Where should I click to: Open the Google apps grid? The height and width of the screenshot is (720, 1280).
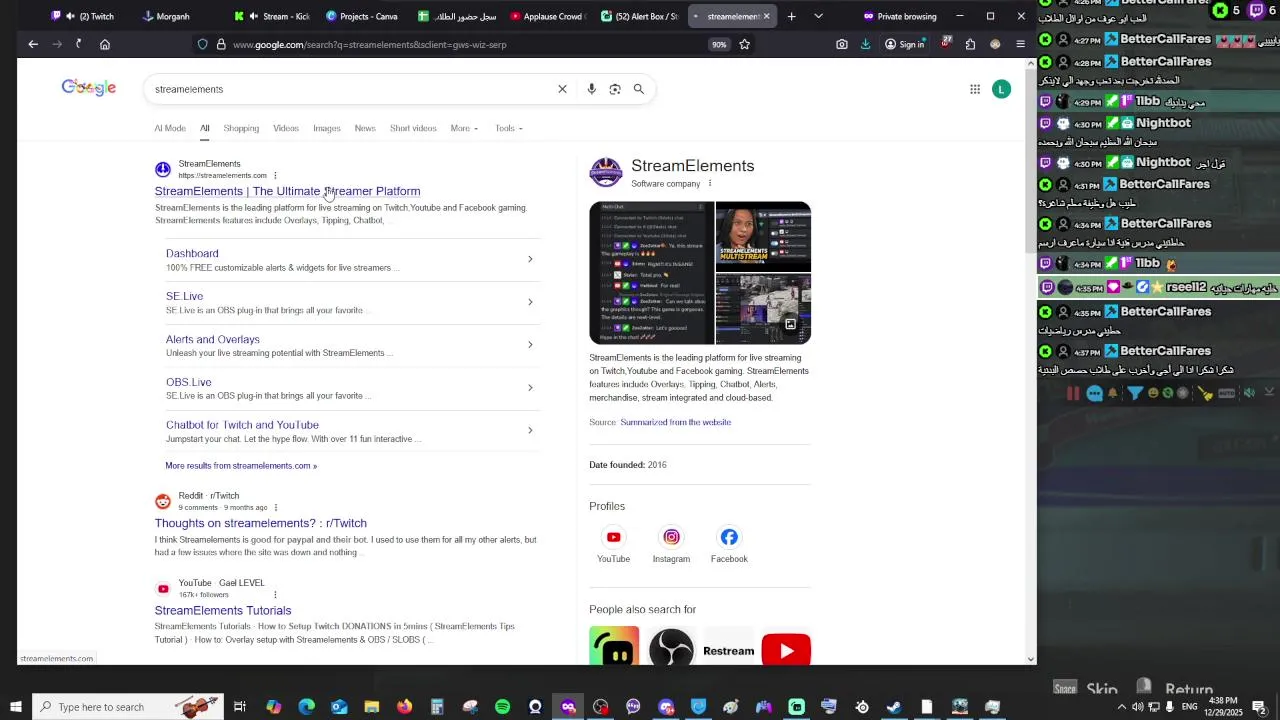pyautogui.click(x=975, y=89)
